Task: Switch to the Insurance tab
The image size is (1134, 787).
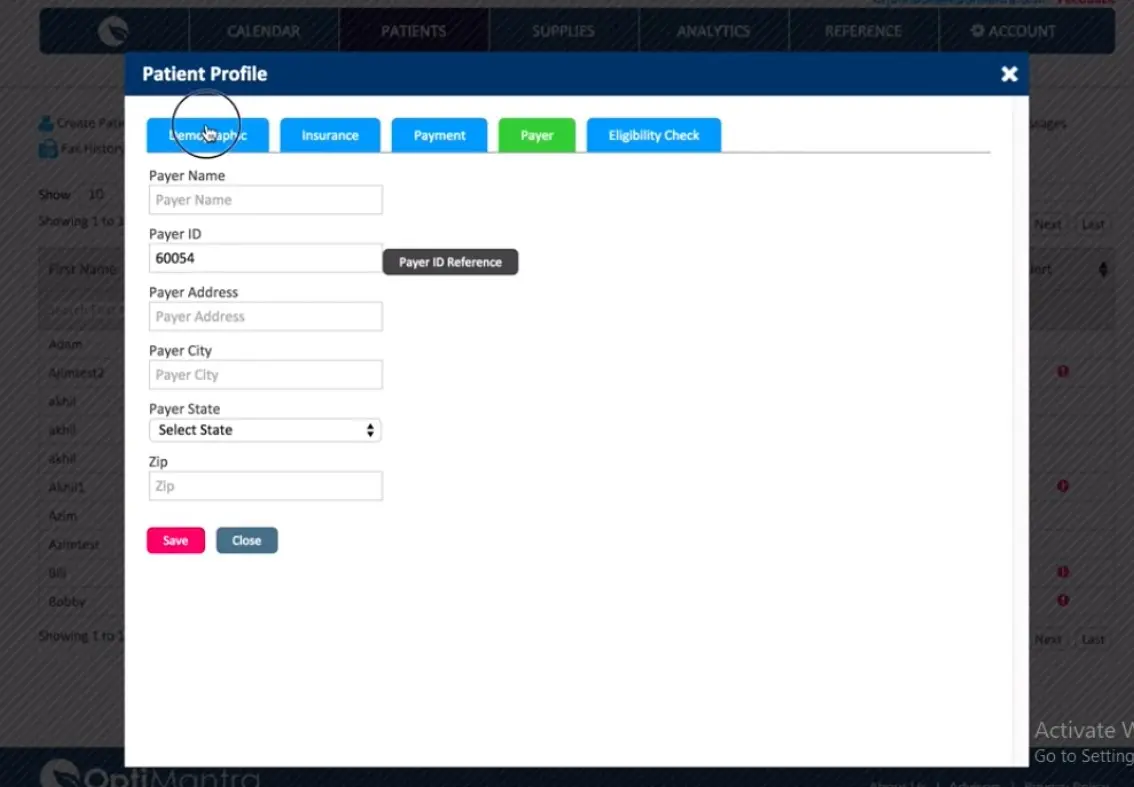Action: pyautogui.click(x=330, y=134)
